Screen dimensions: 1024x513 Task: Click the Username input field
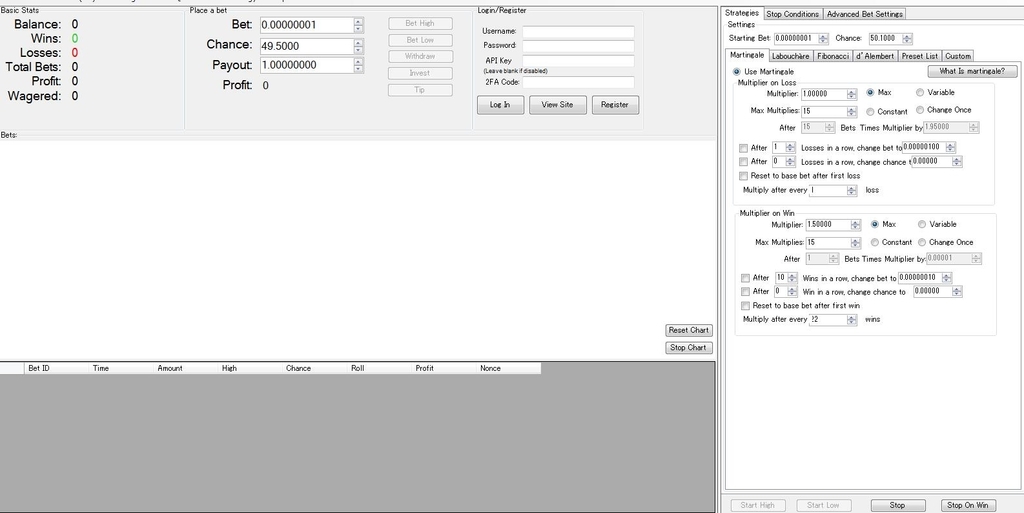(x=578, y=31)
